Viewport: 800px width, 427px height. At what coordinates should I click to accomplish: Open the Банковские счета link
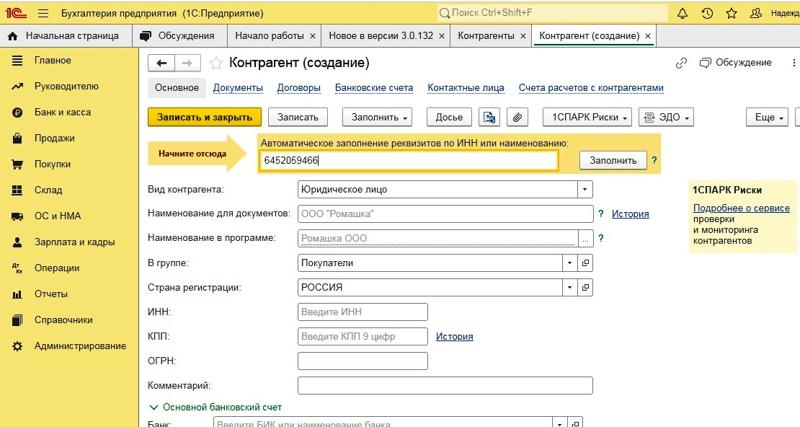[x=374, y=88]
